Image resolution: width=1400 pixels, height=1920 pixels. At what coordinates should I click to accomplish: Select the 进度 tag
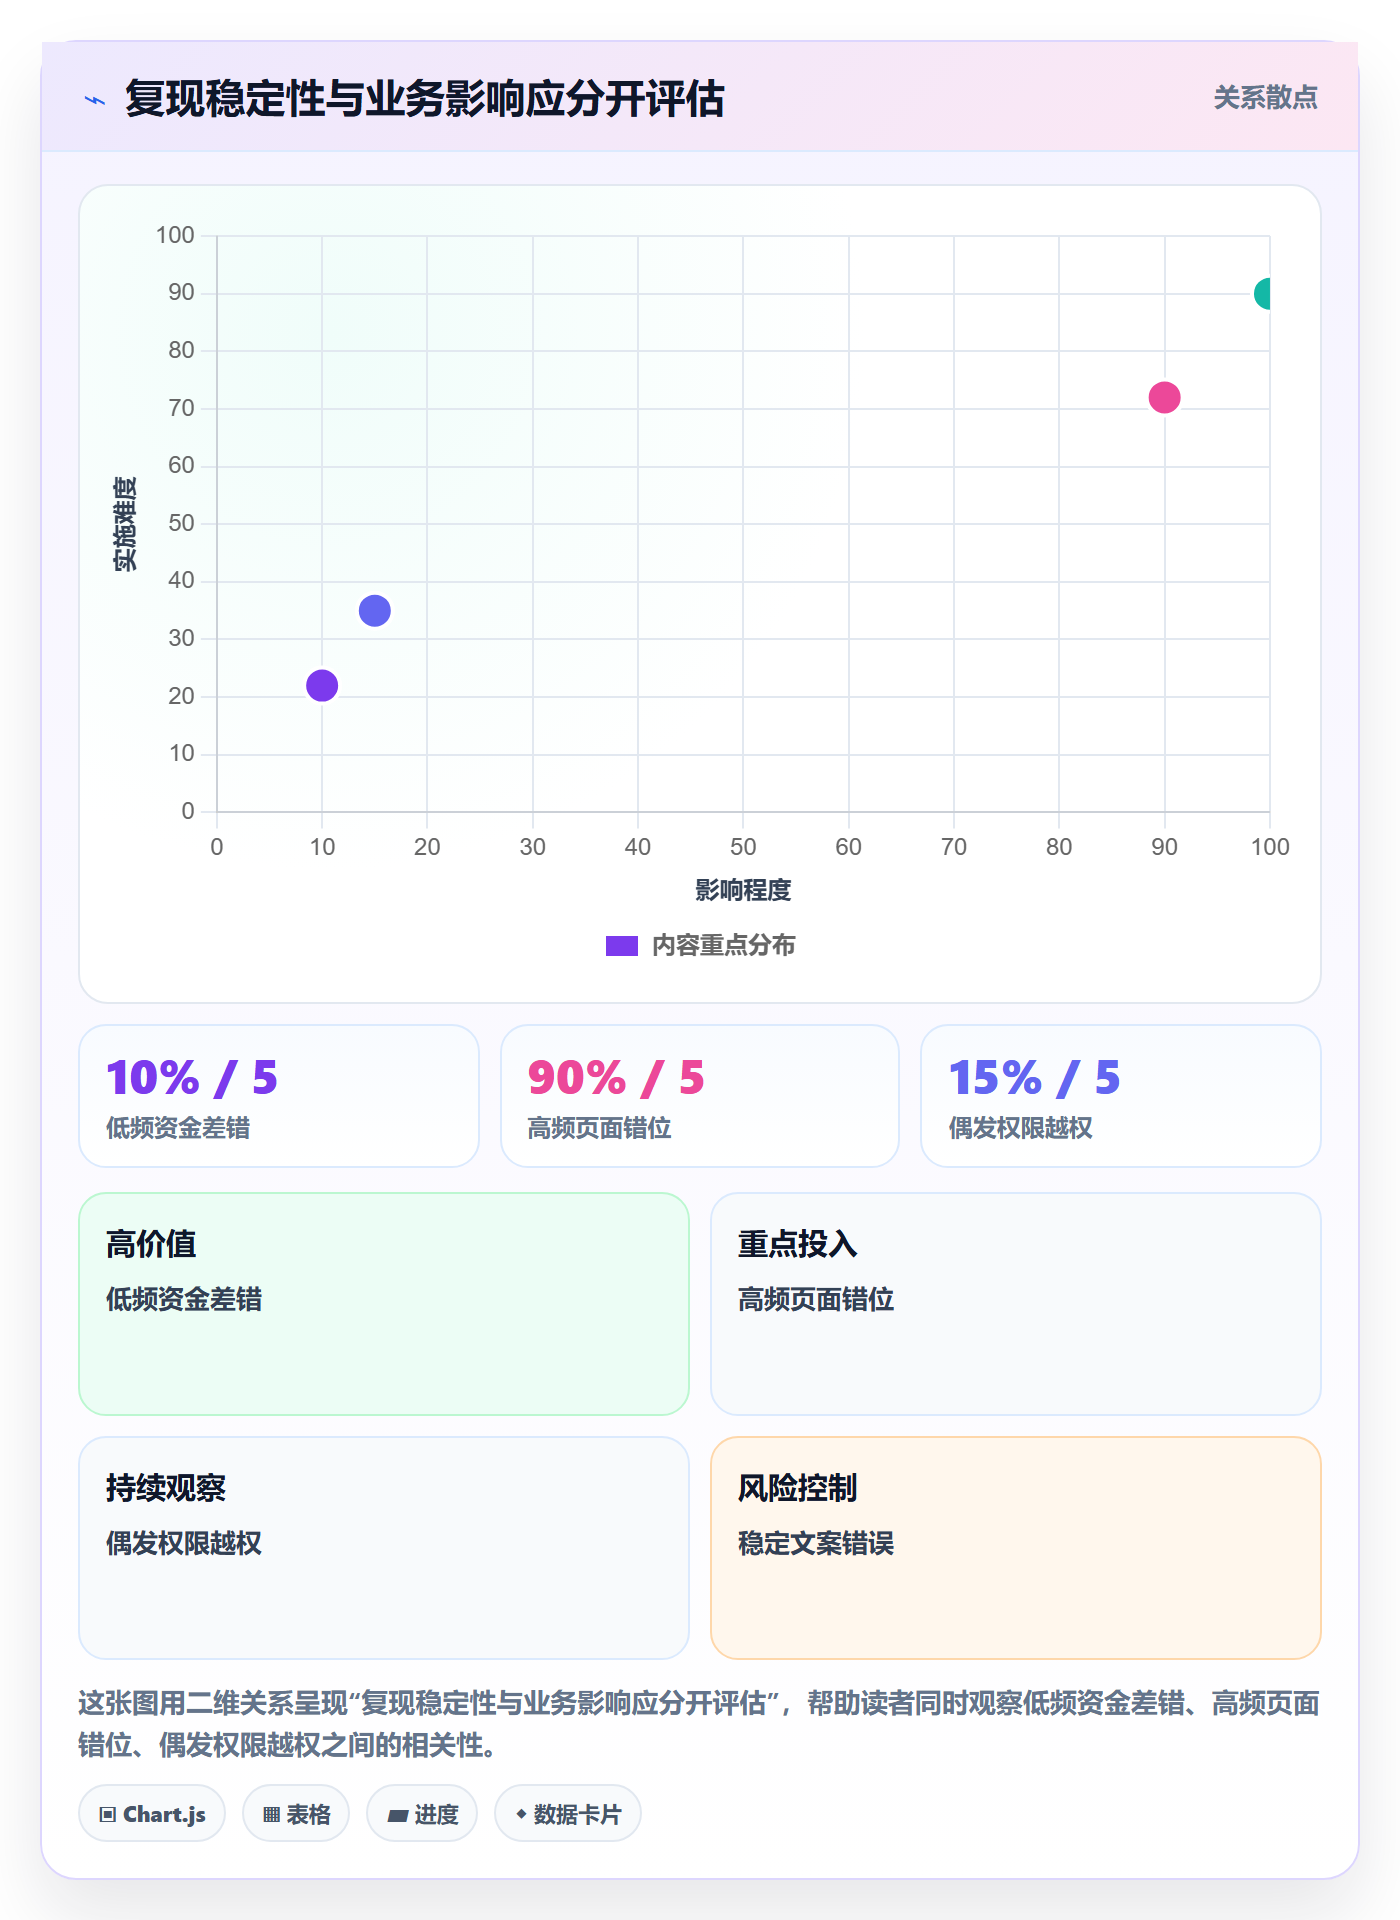[422, 1814]
